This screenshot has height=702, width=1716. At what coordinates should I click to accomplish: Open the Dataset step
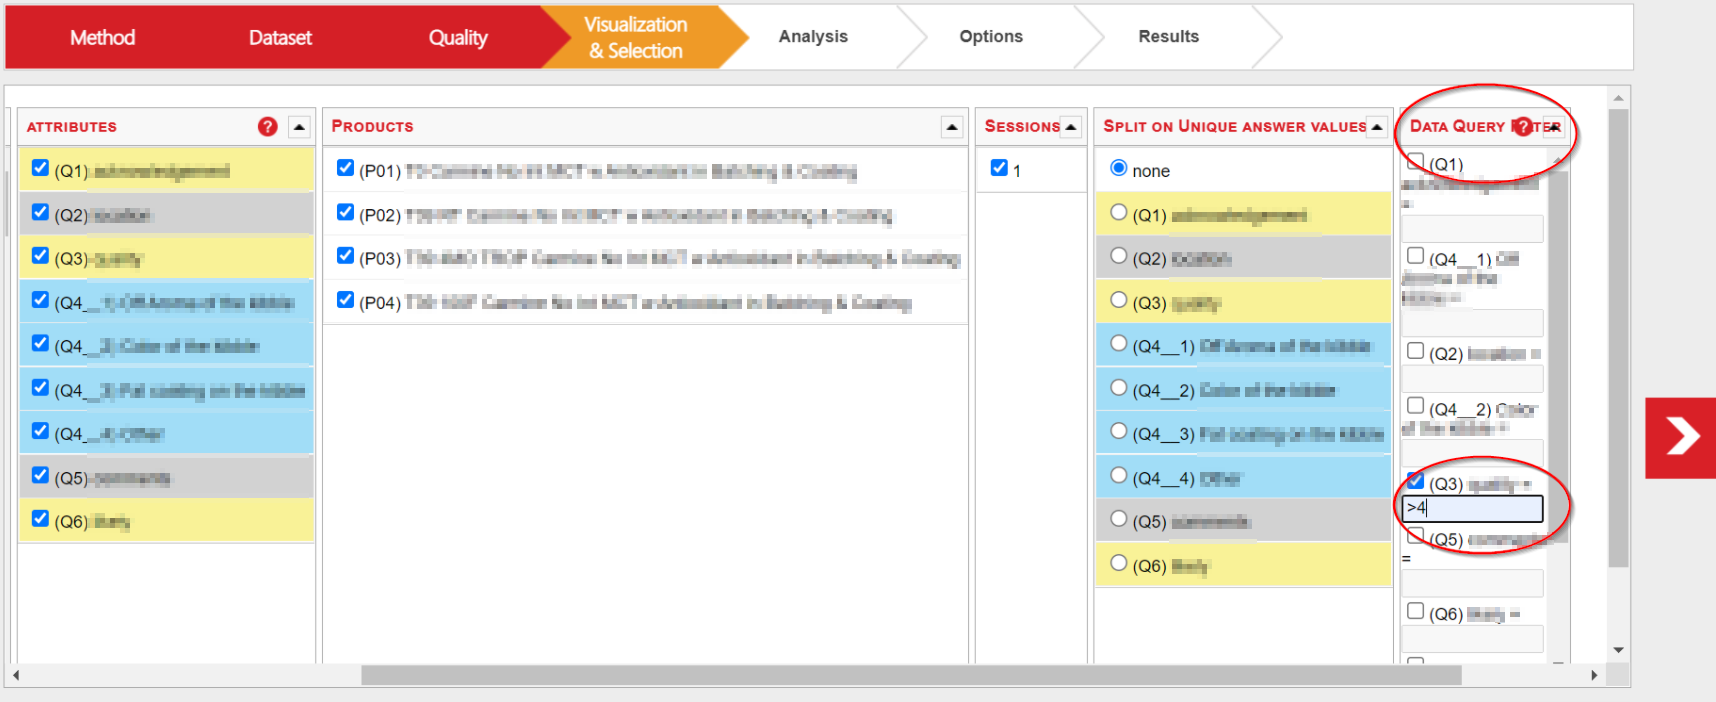pyautogui.click(x=280, y=38)
